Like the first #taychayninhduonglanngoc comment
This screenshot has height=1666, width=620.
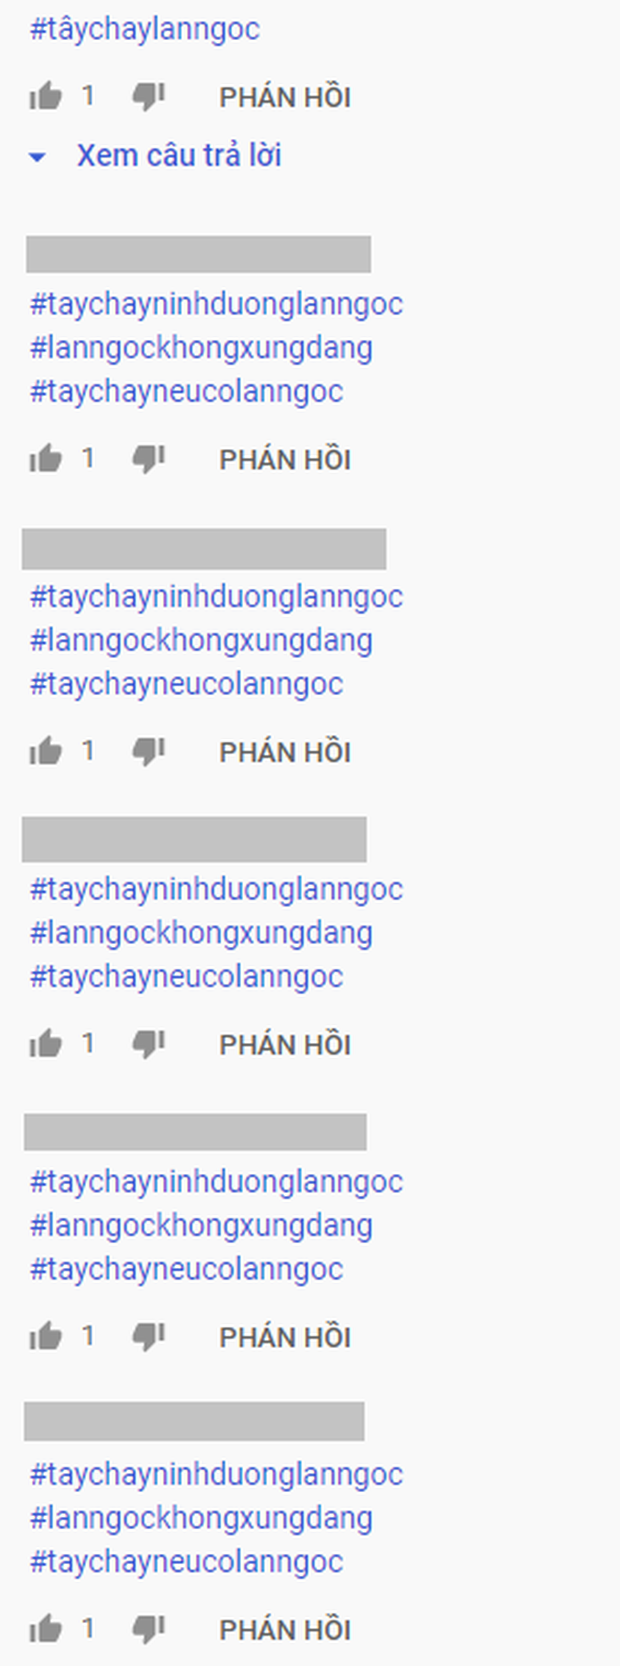click(x=45, y=459)
